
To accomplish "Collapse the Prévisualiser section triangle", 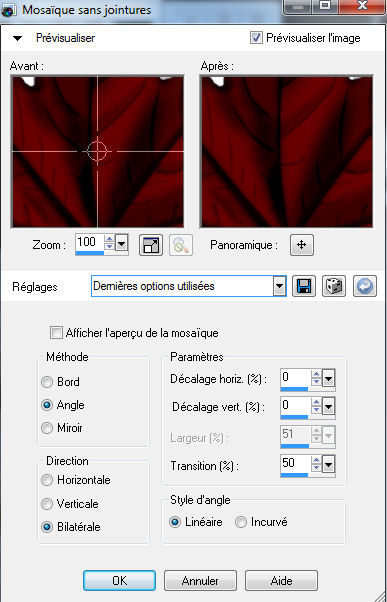I will [18, 38].
